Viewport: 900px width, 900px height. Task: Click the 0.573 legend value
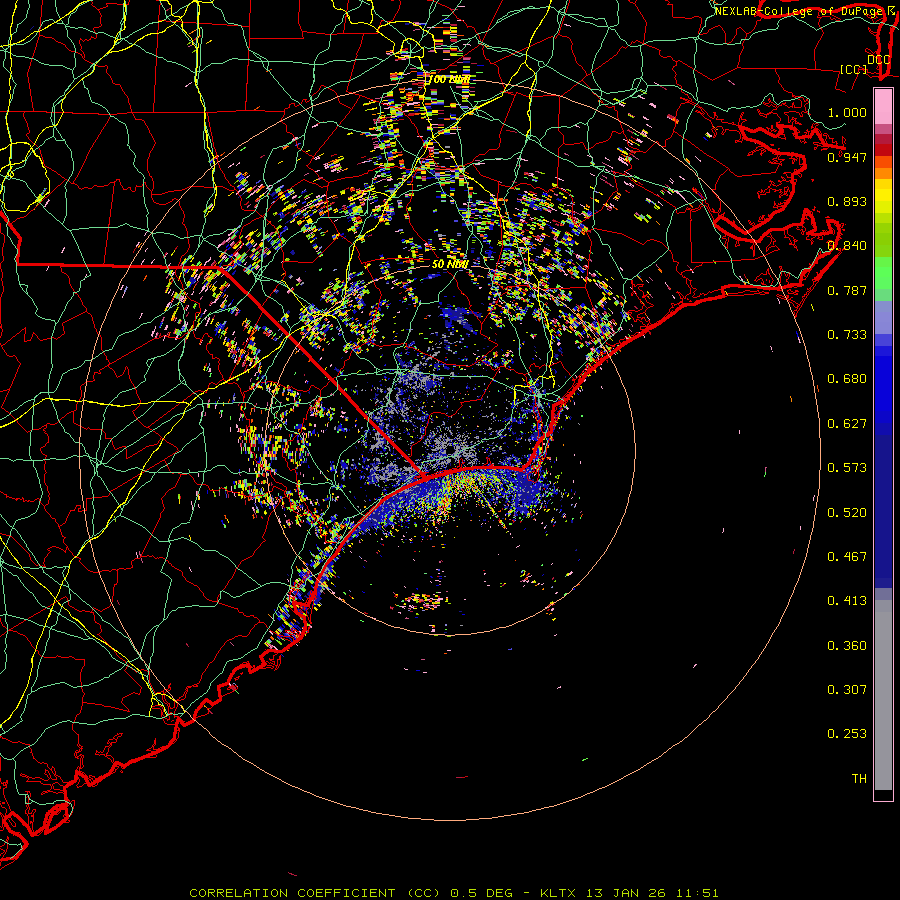pyautogui.click(x=847, y=468)
